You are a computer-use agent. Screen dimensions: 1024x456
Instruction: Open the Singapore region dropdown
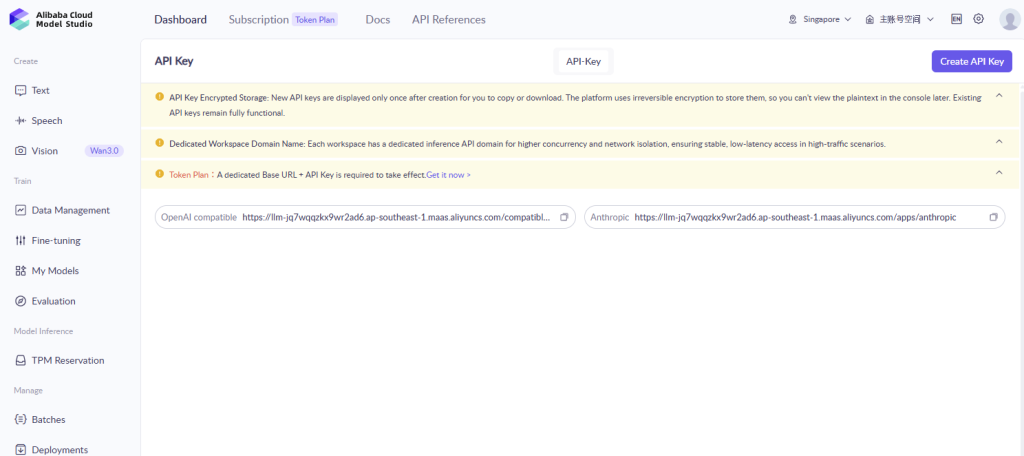coord(820,20)
